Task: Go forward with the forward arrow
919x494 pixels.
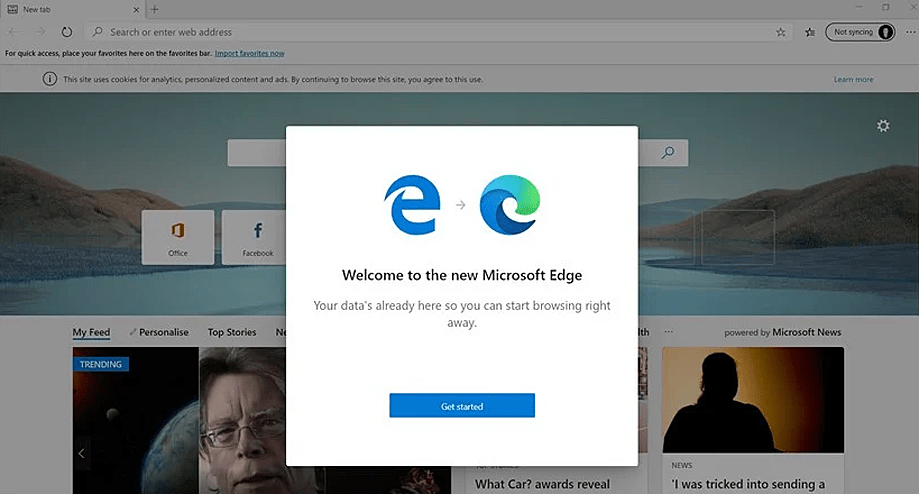Action: pyautogui.click(x=40, y=32)
